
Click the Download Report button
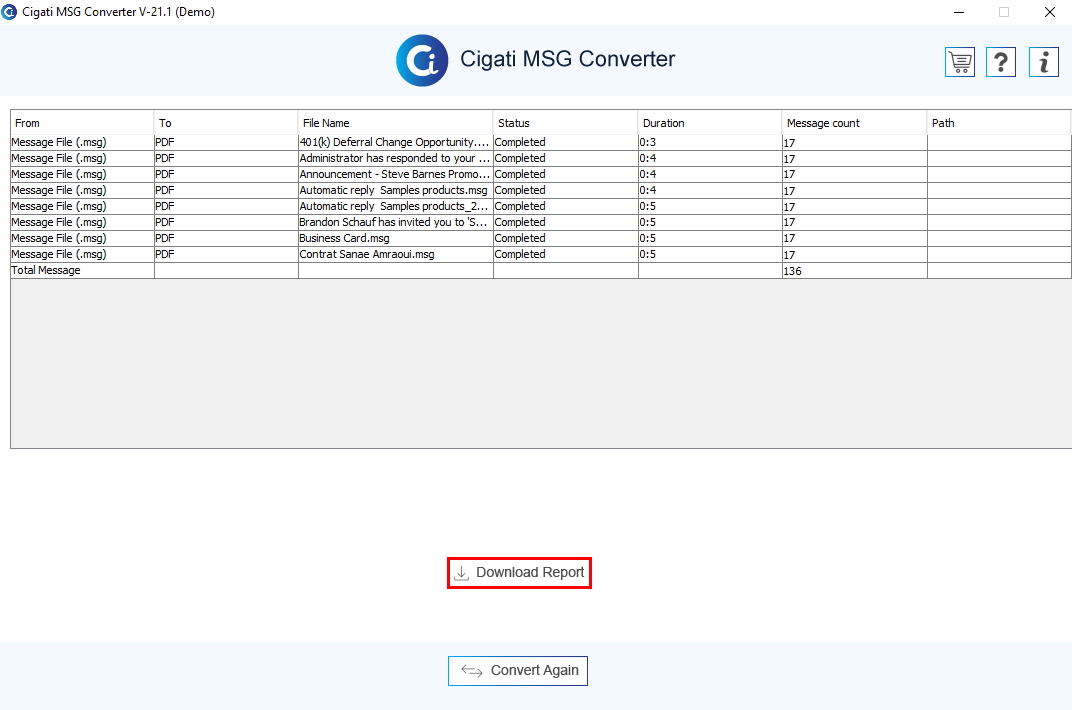pyautogui.click(x=520, y=573)
